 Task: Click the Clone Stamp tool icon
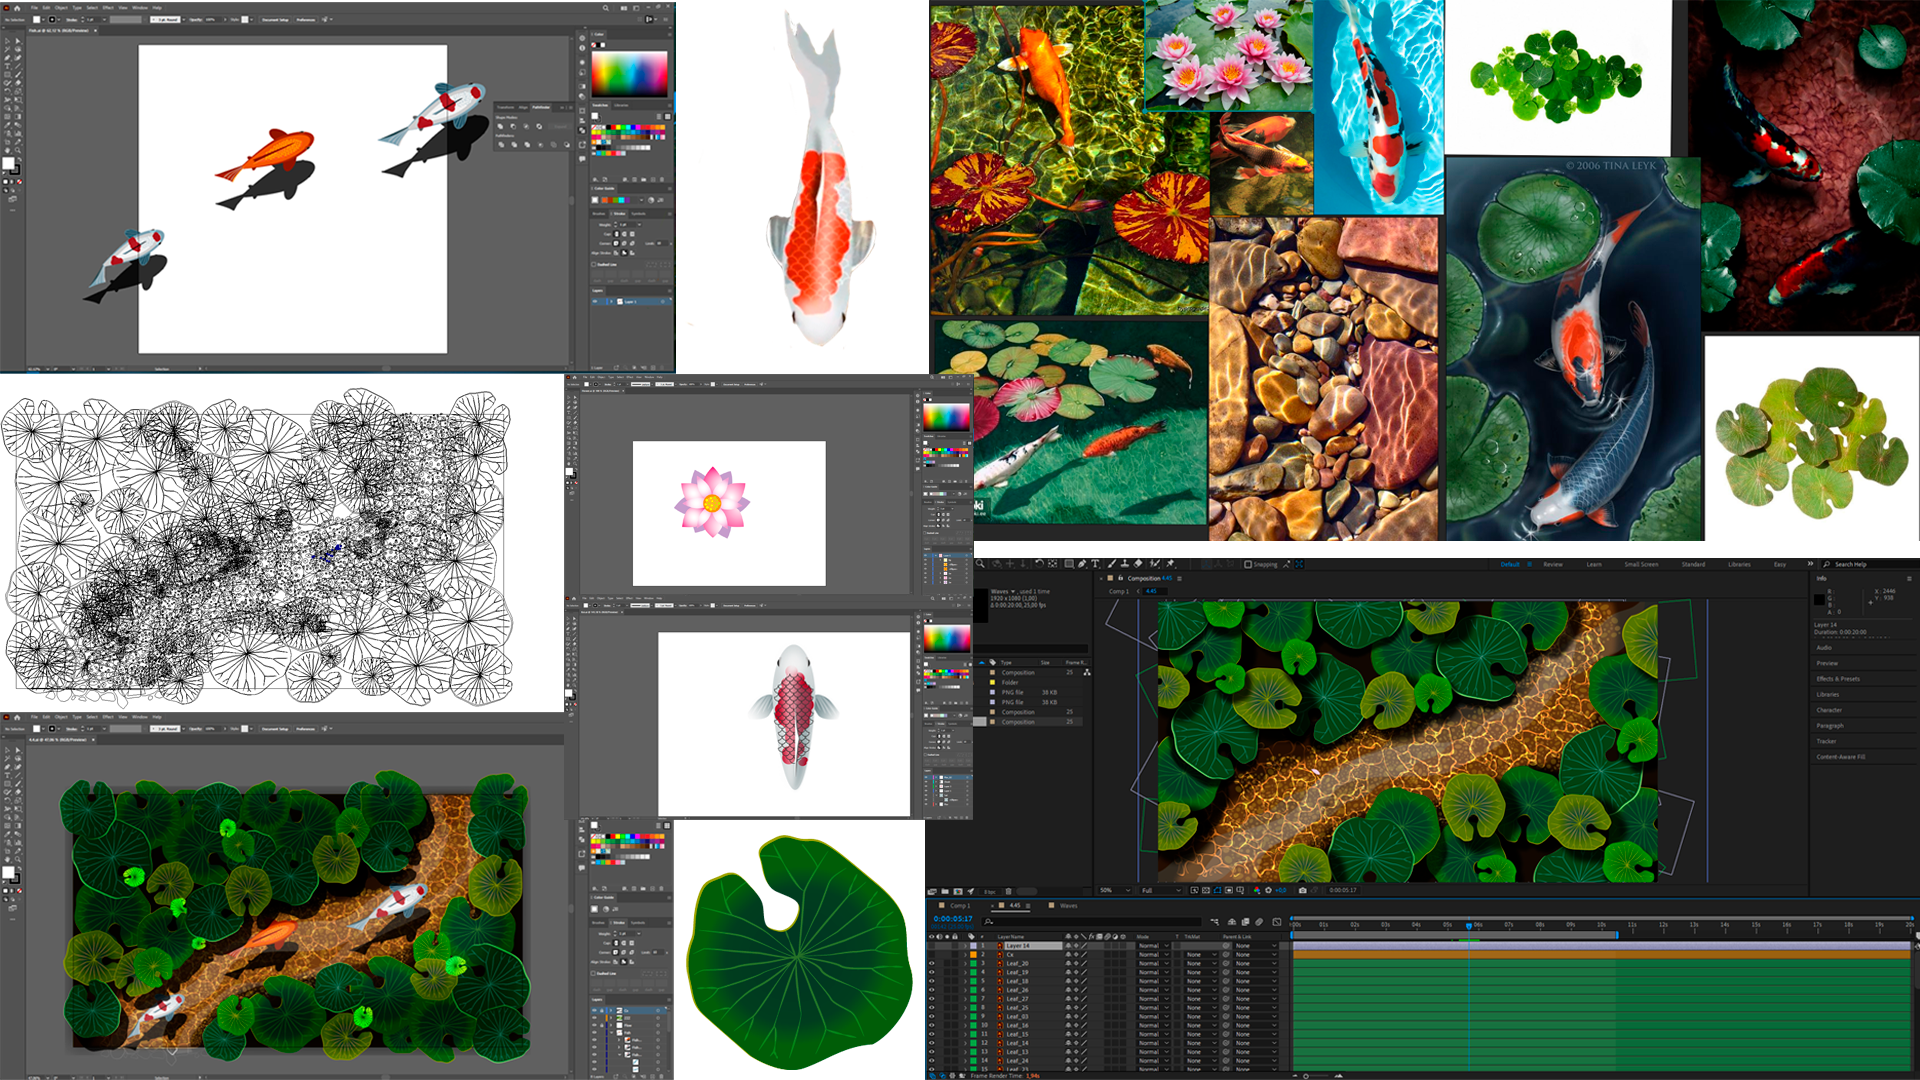(x=1124, y=564)
